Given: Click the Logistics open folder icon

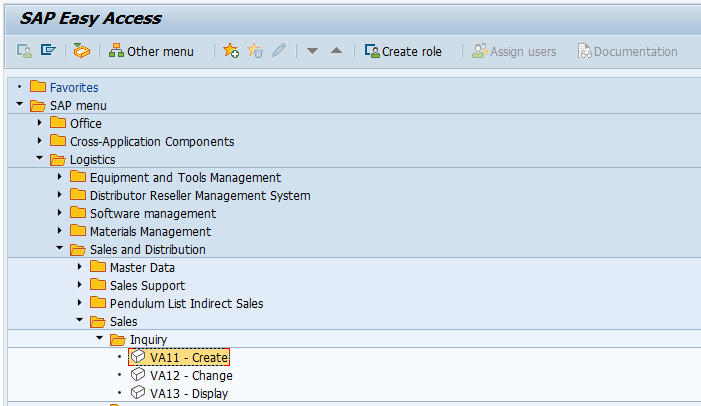Looking at the screenshot, I should 58,159.
